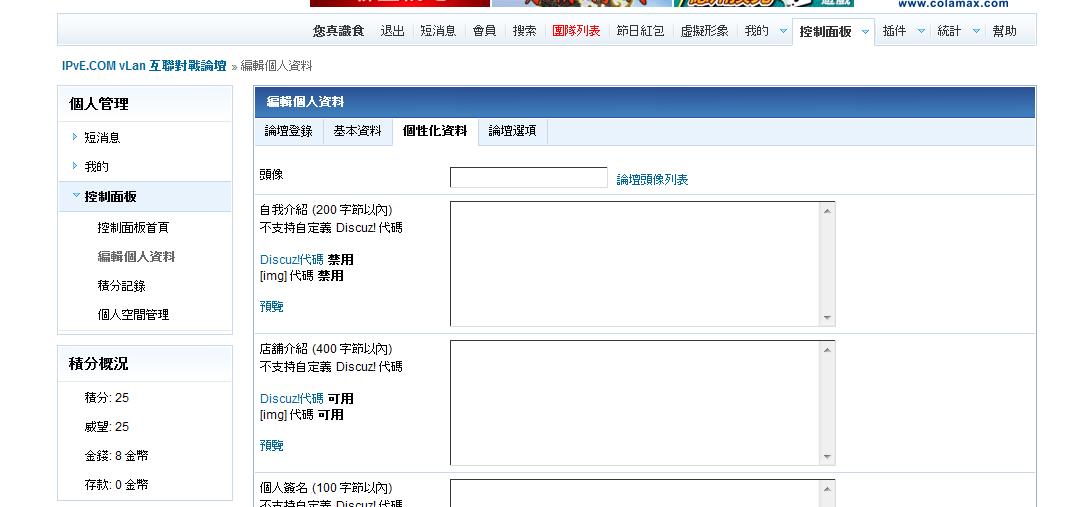This screenshot has height=507, width=1066.
Task: Switch to 論壇選項 tab
Action: tap(513, 132)
